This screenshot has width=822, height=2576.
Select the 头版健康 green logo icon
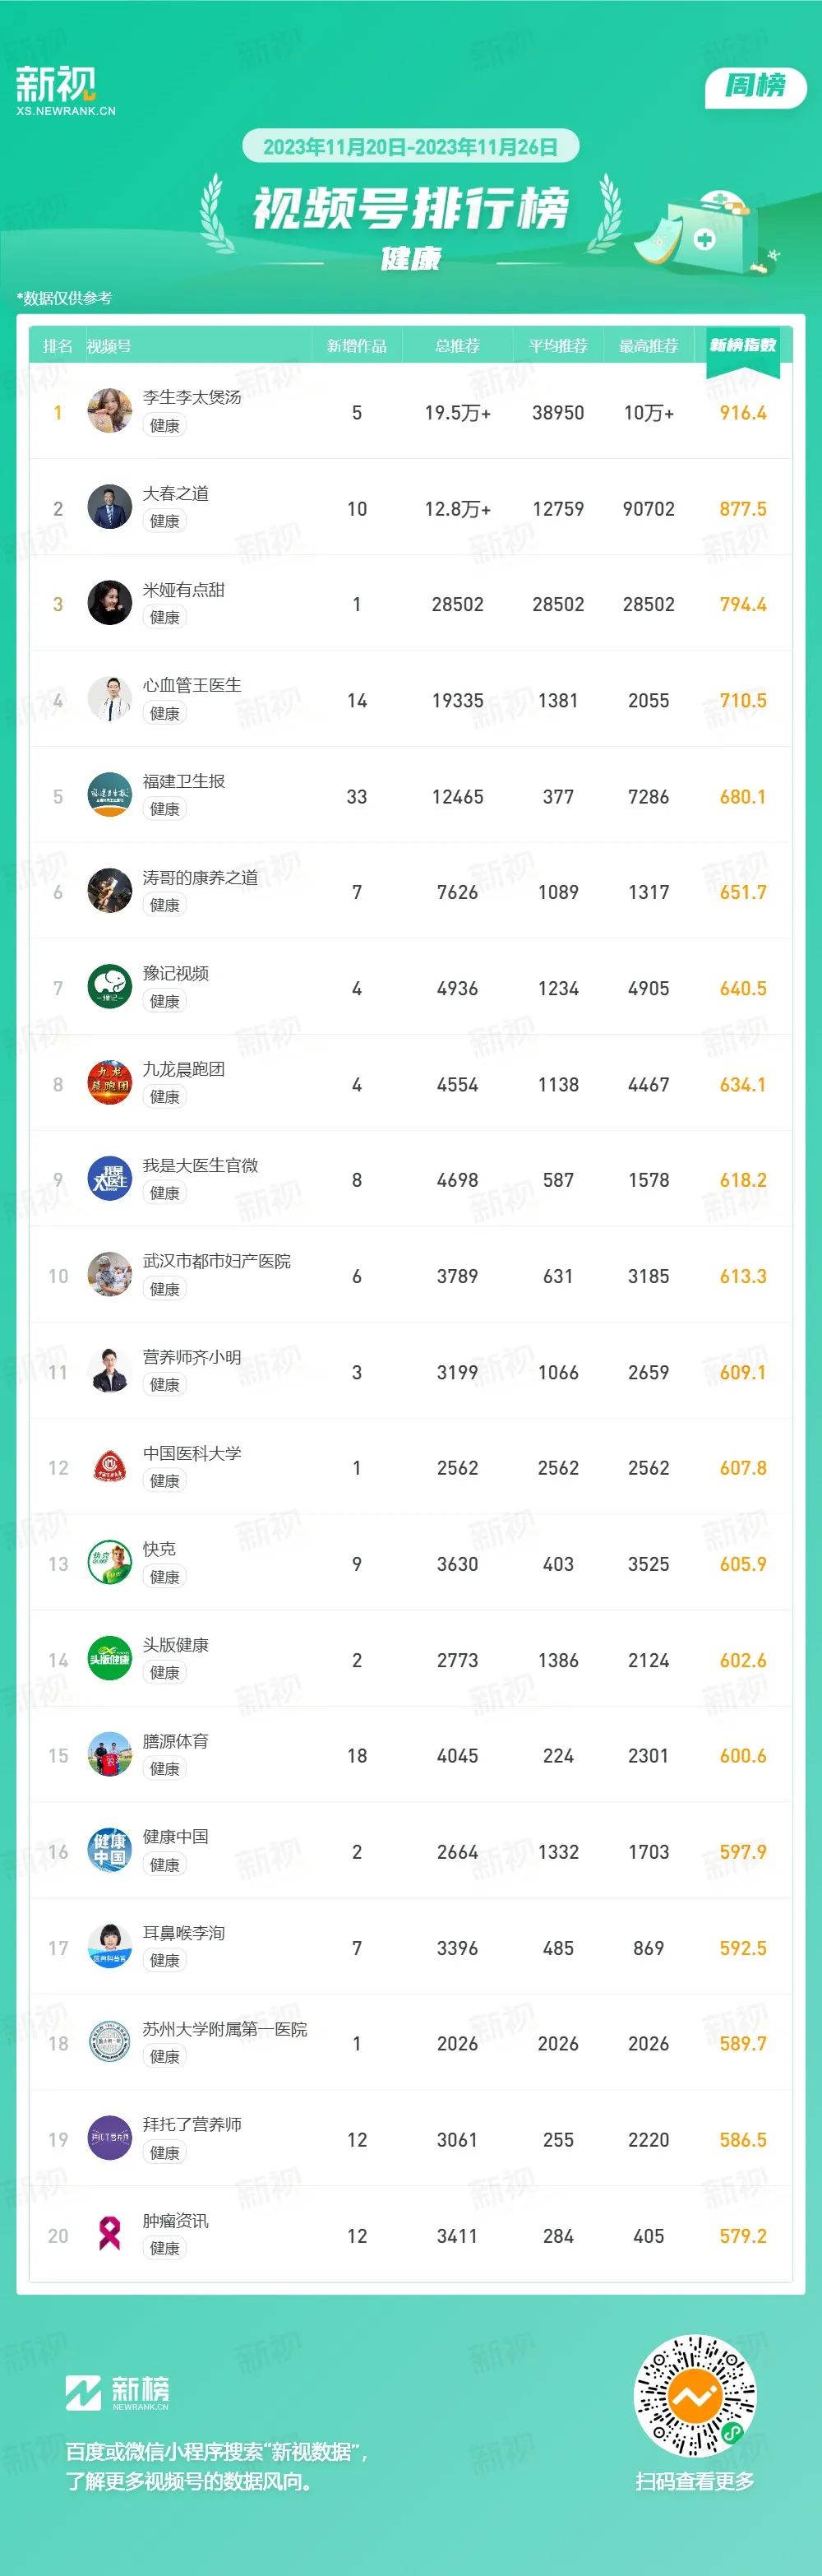coord(110,1659)
